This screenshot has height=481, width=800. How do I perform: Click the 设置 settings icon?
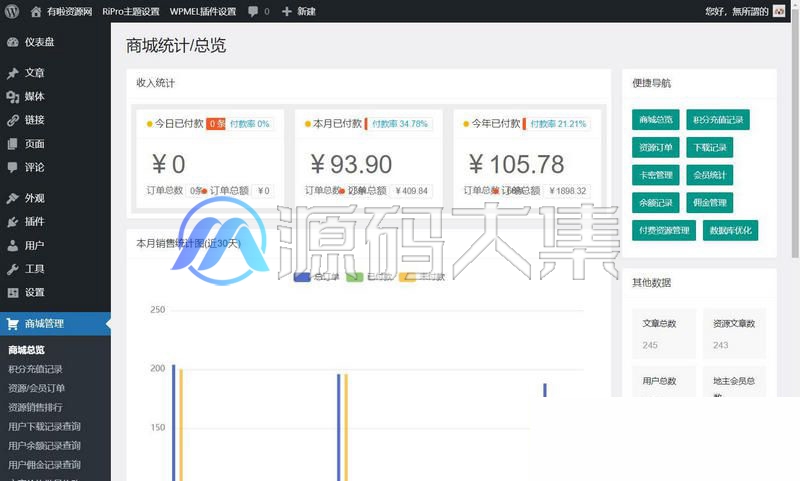(13, 293)
